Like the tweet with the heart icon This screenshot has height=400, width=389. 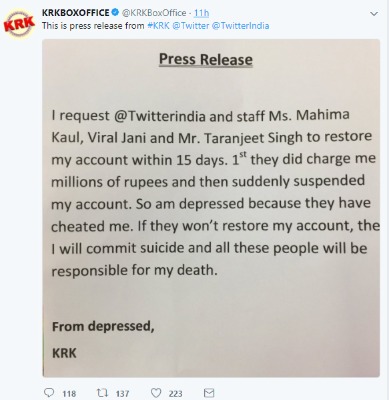(156, 393)
